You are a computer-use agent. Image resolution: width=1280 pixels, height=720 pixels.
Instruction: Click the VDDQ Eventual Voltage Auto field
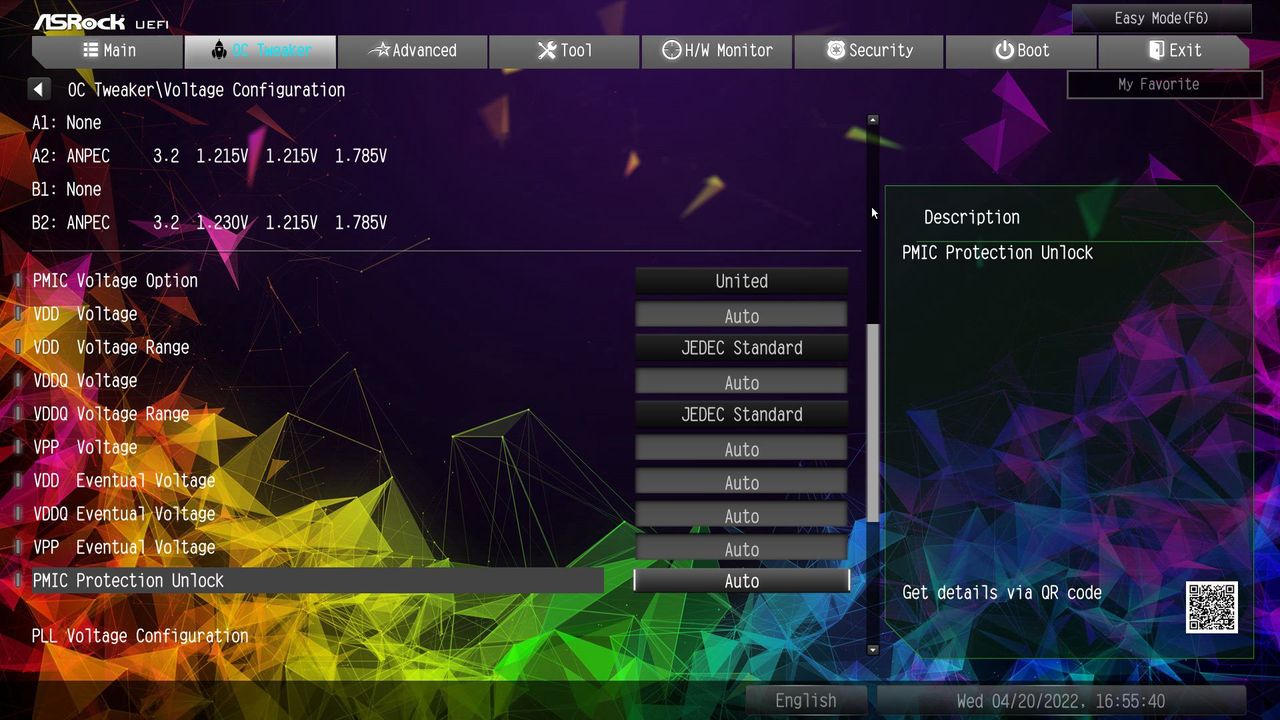[742, 515]
